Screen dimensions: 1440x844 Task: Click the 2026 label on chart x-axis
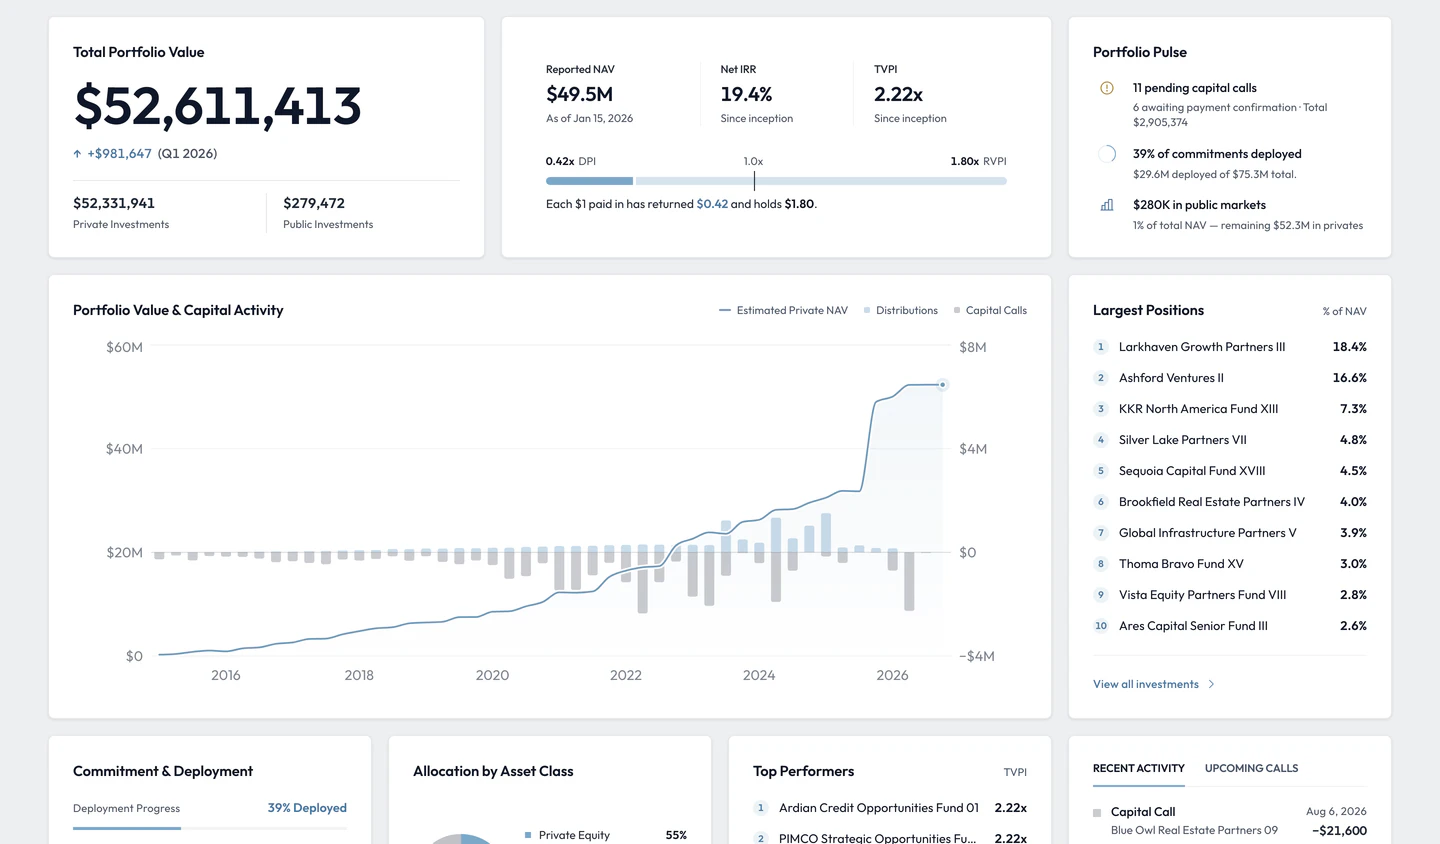tap(892, 675)
